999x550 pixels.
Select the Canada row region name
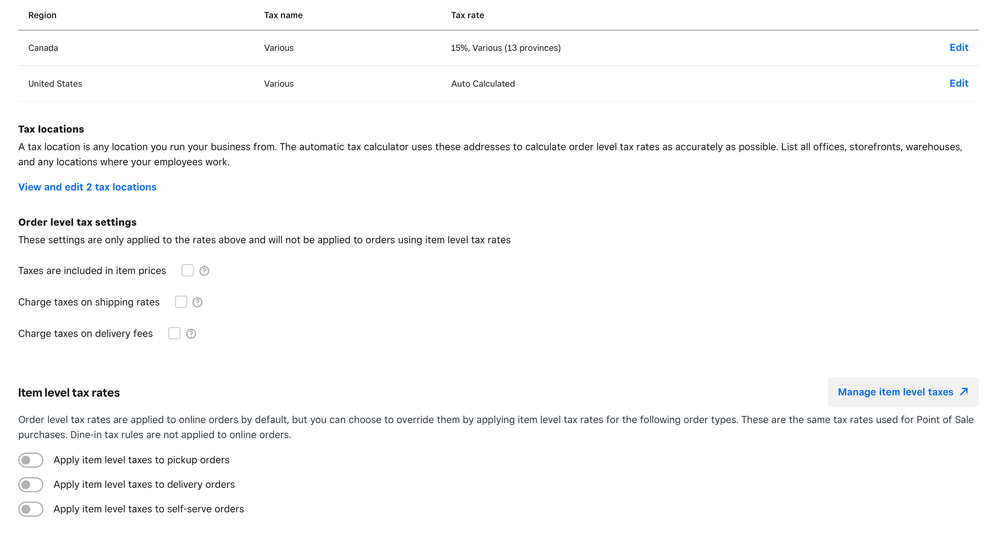(x=43, y=48)
